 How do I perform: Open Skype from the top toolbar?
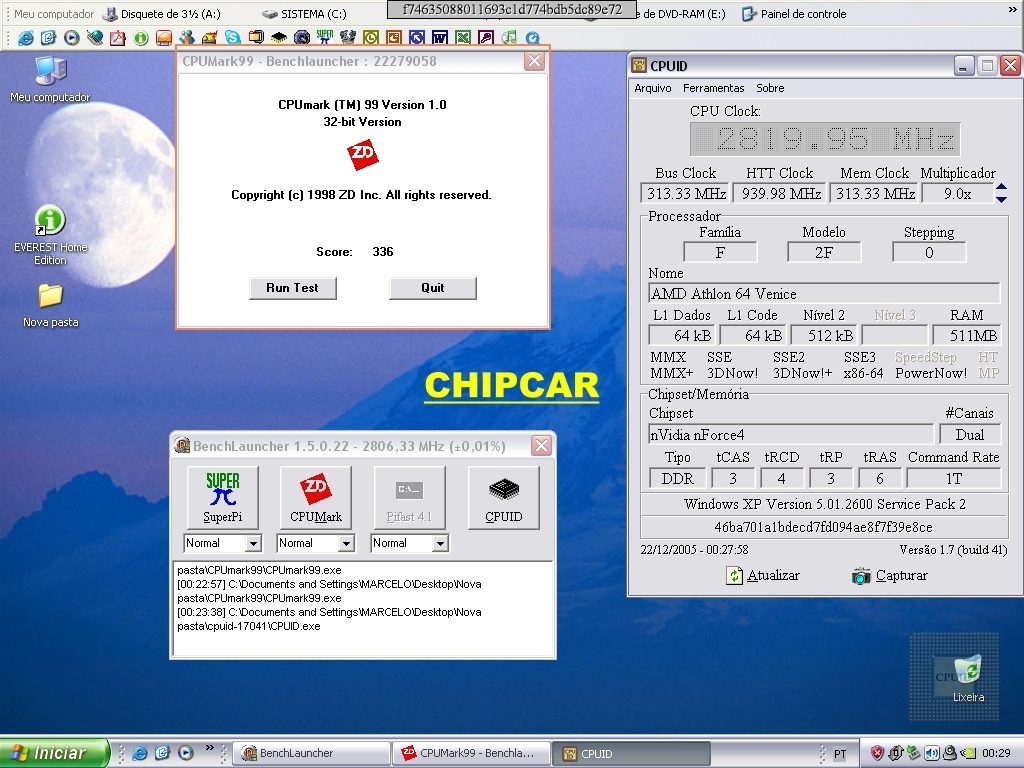tap(232, 38)
